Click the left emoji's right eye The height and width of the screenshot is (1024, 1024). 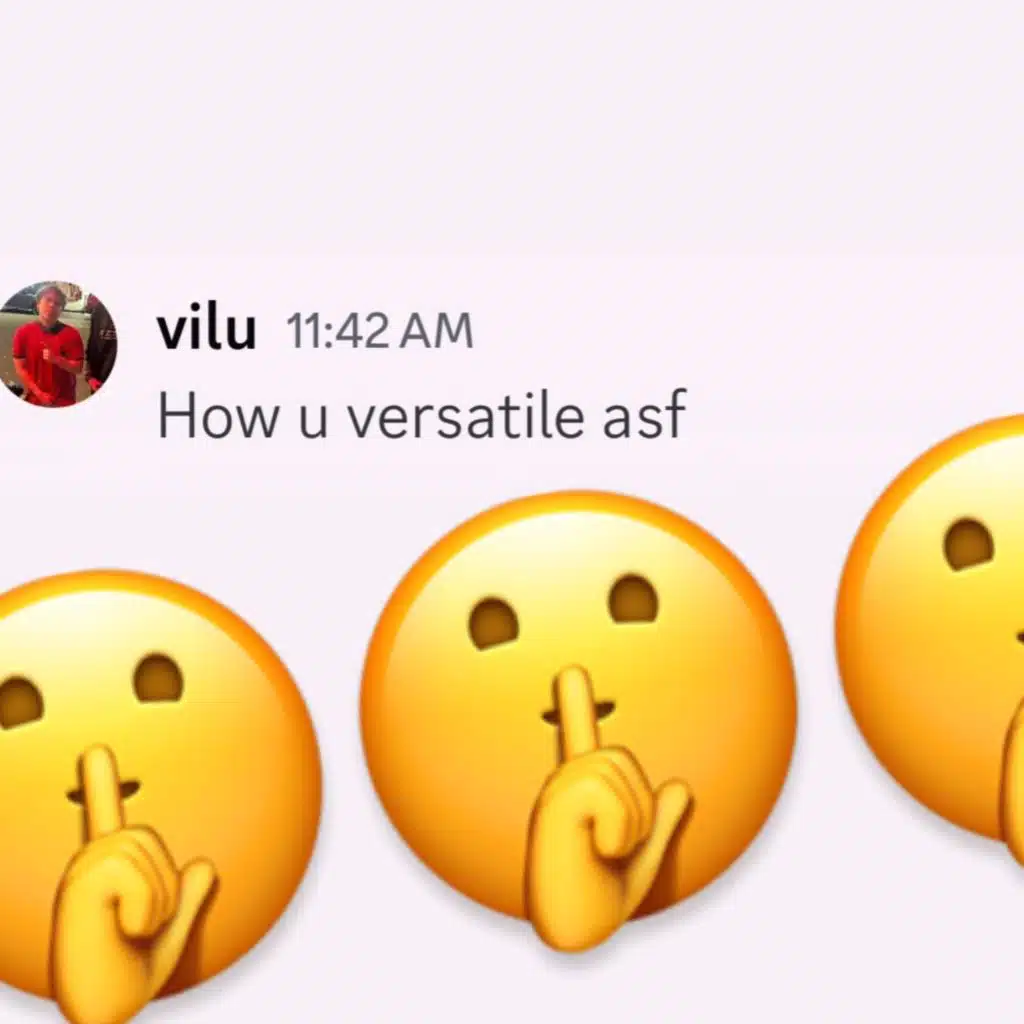(159, 679)
